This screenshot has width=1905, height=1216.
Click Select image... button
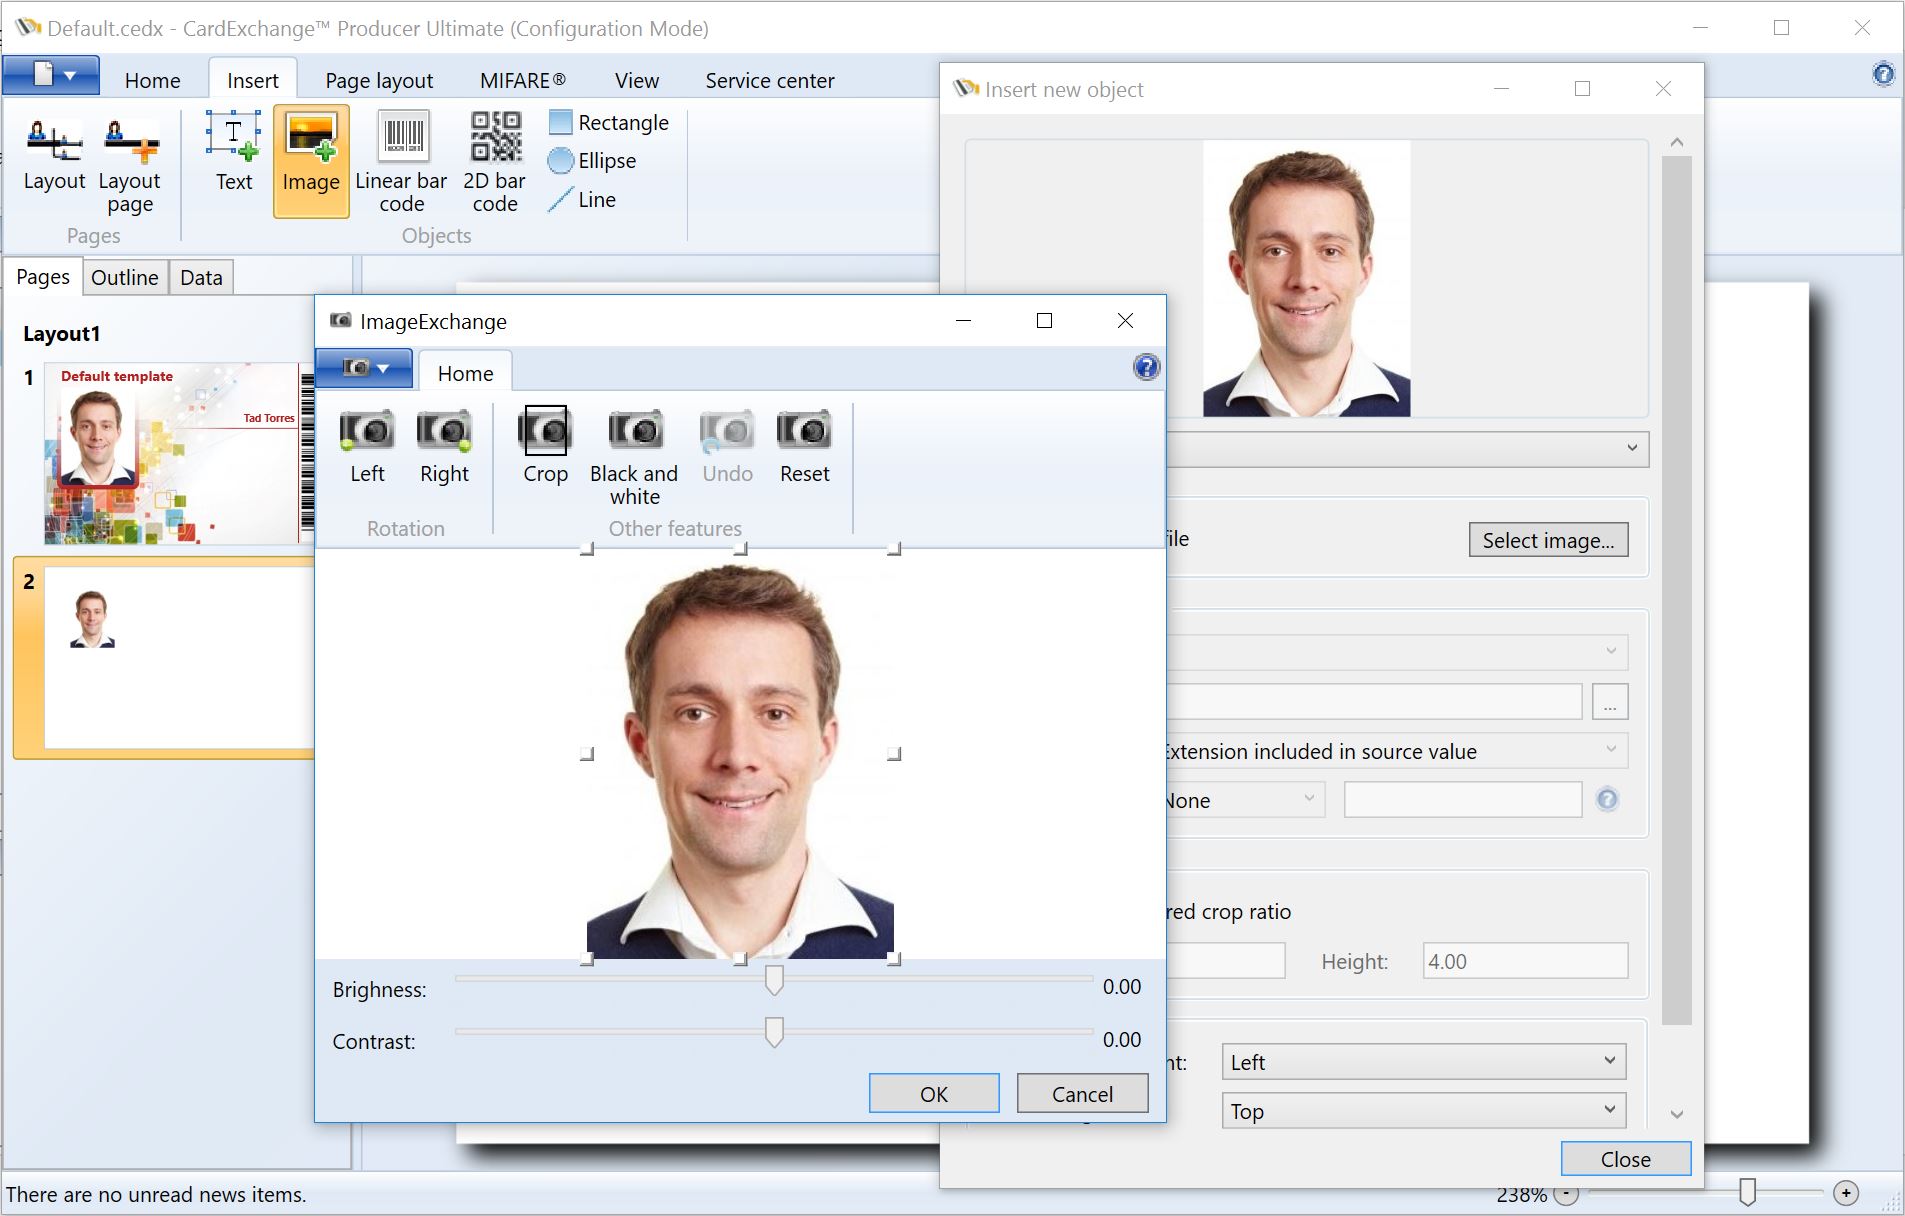click(1548, 540)
